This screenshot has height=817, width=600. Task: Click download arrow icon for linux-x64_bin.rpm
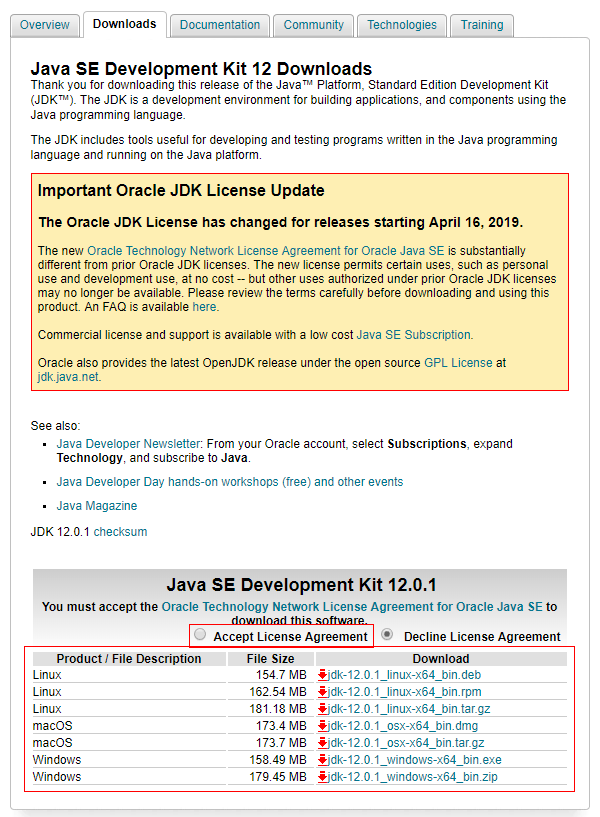point(322,692)
